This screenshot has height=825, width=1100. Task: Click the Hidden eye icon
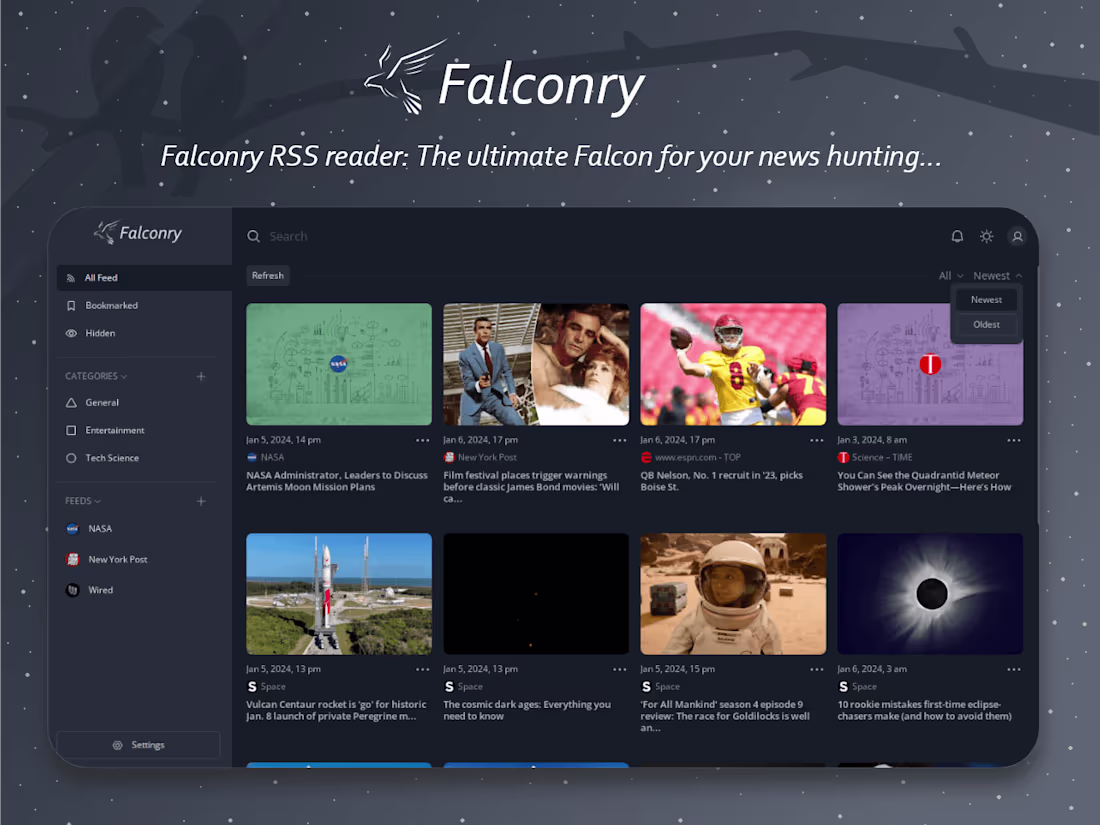(x=69, y=333)
